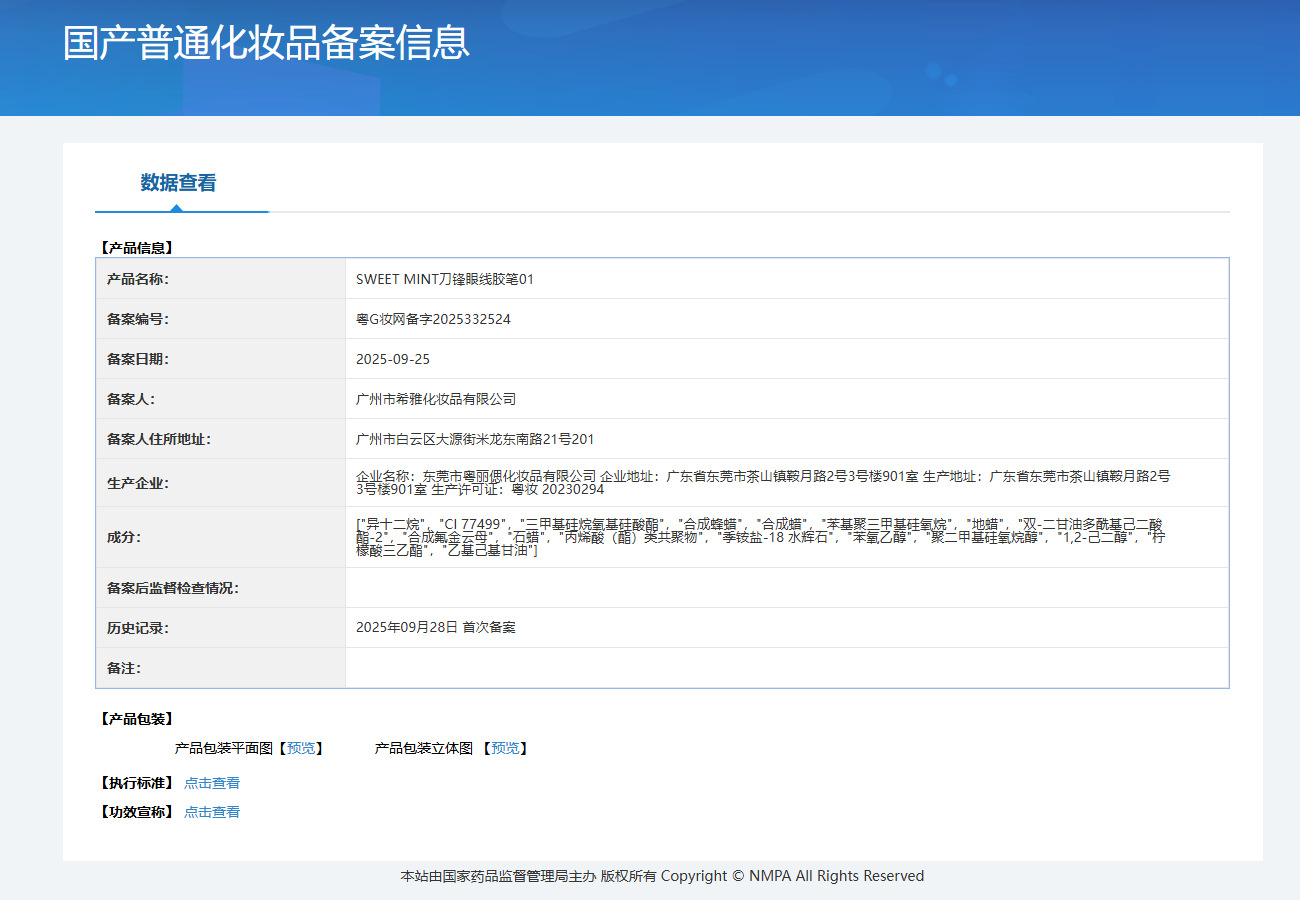This screenshot has height=900, width=1300.
Task: Click the 备案日期 row label
Action: click(138, 359)
